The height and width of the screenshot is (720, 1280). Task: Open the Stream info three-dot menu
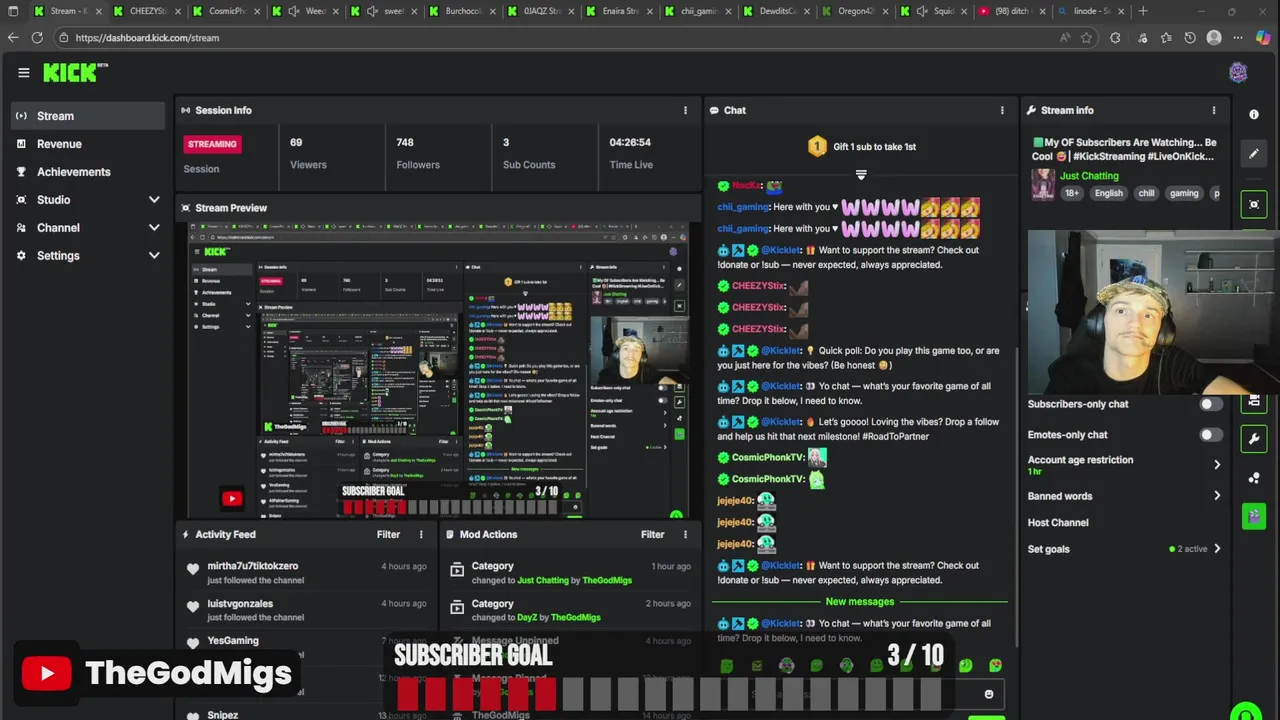[x=1214, y=110]
